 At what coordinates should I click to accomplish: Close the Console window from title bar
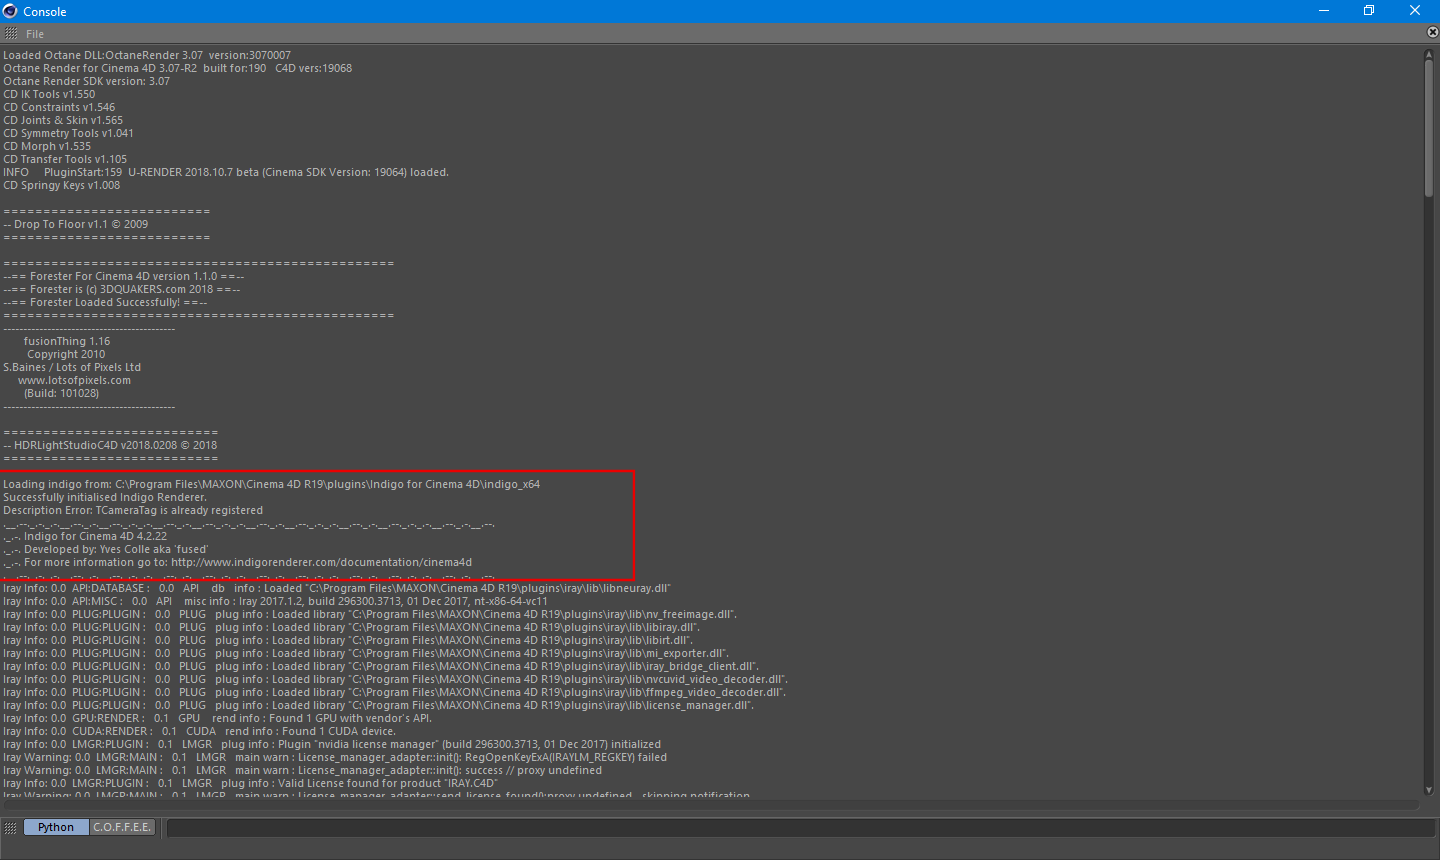1415,11
